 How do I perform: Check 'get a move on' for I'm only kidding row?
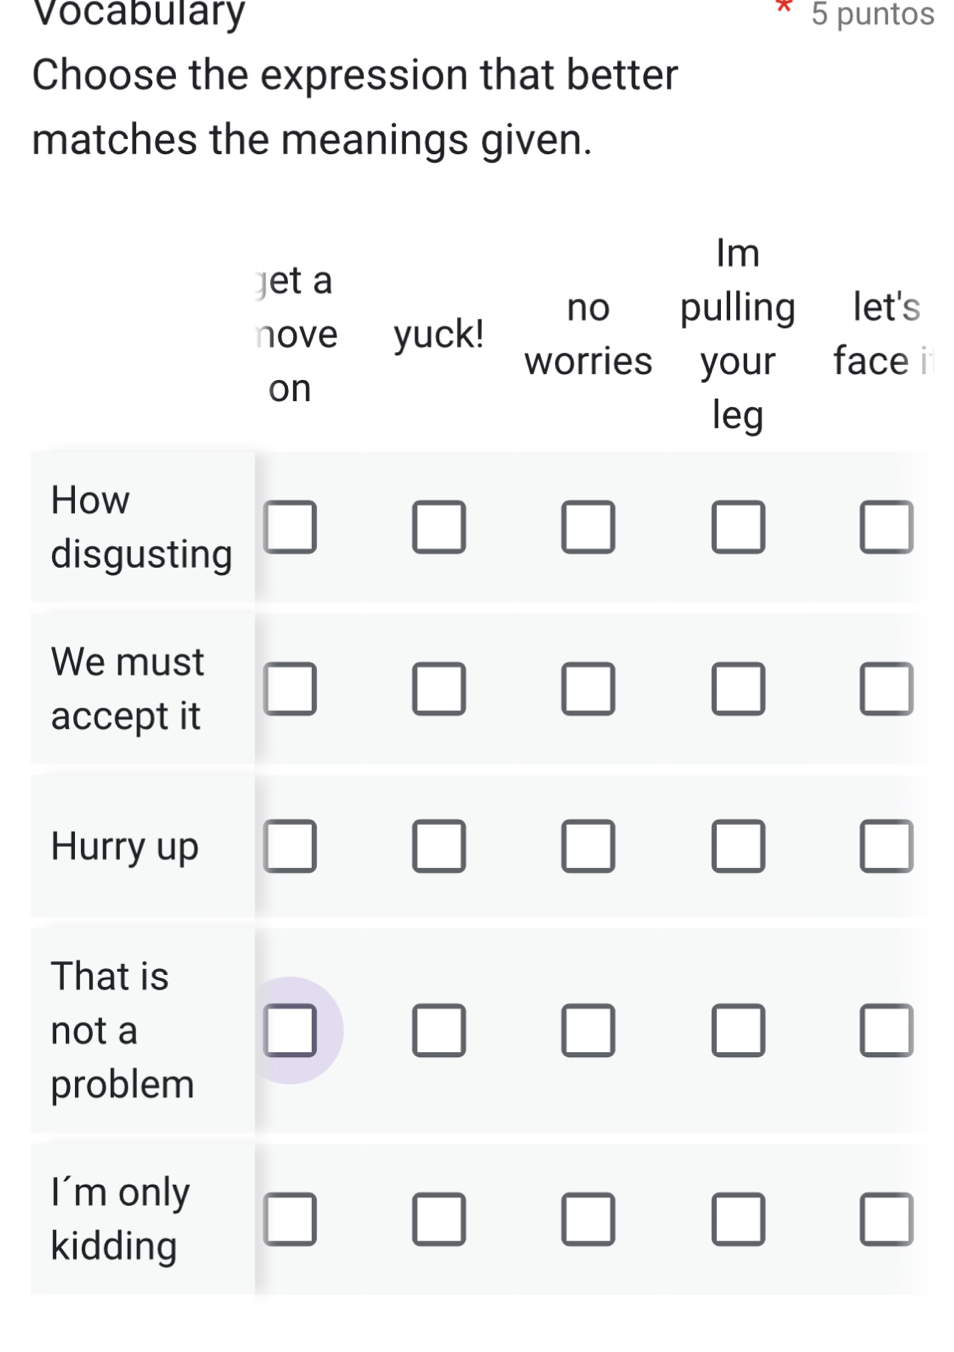(290, 1219)
